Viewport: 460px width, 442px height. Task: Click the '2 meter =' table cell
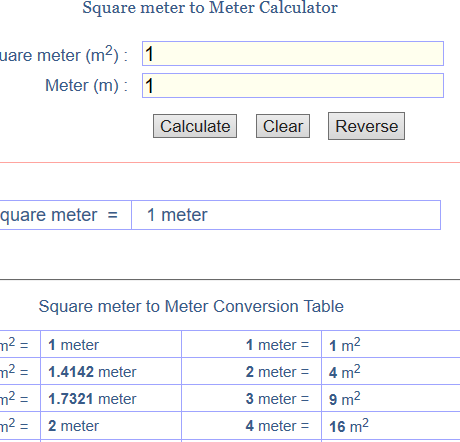pos(252,371)
